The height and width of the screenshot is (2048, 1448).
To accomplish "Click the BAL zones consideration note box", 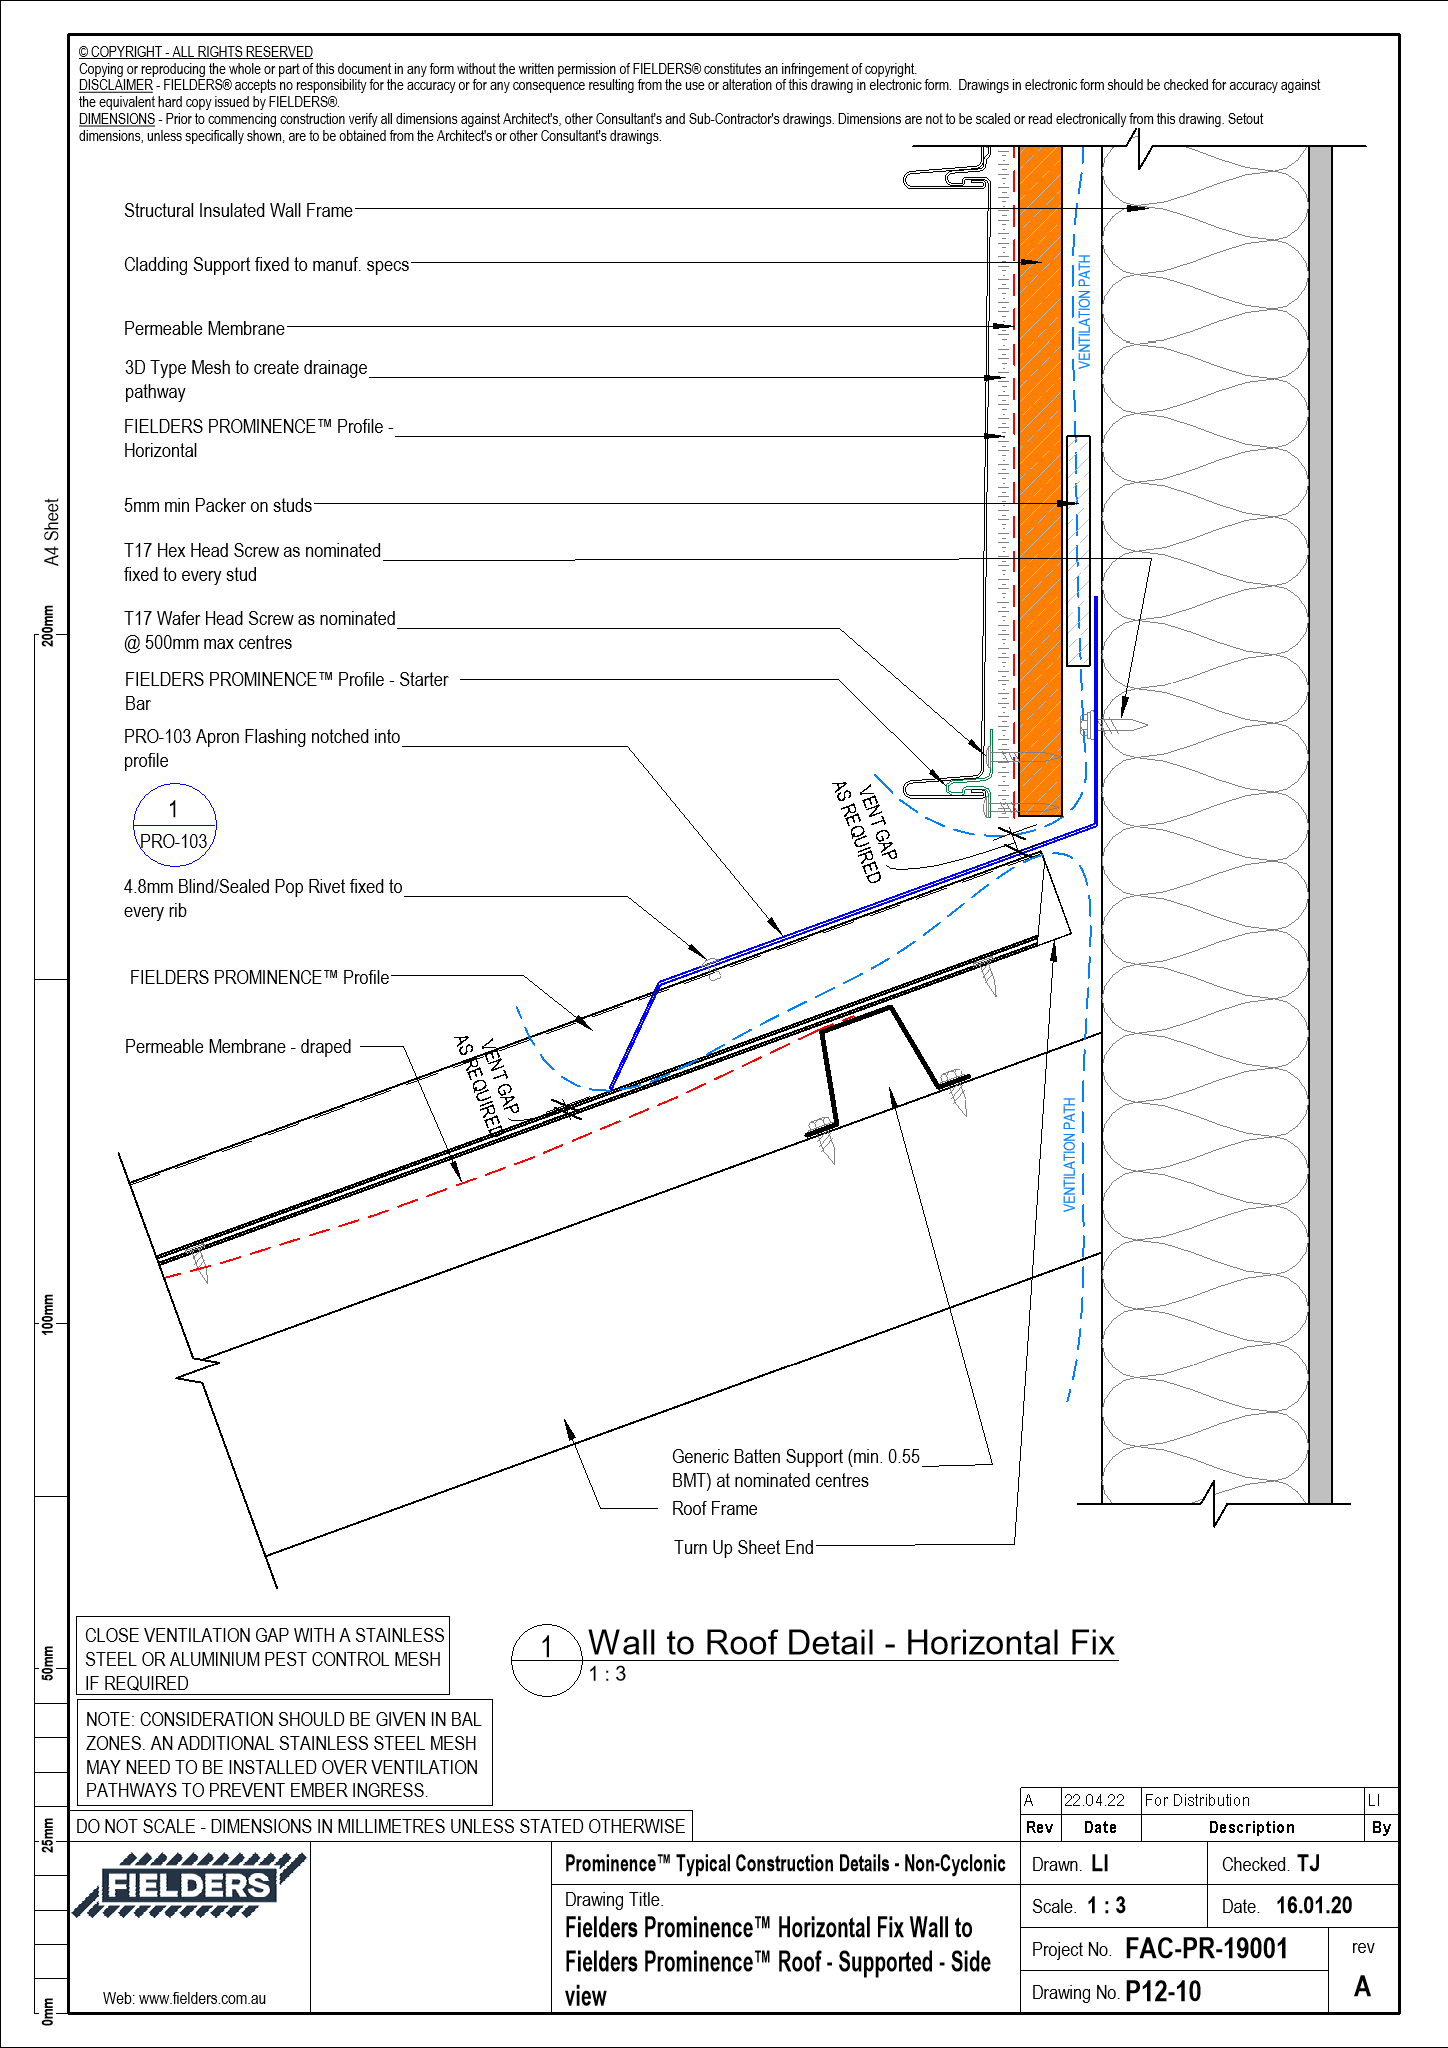I will point(284,1754).
